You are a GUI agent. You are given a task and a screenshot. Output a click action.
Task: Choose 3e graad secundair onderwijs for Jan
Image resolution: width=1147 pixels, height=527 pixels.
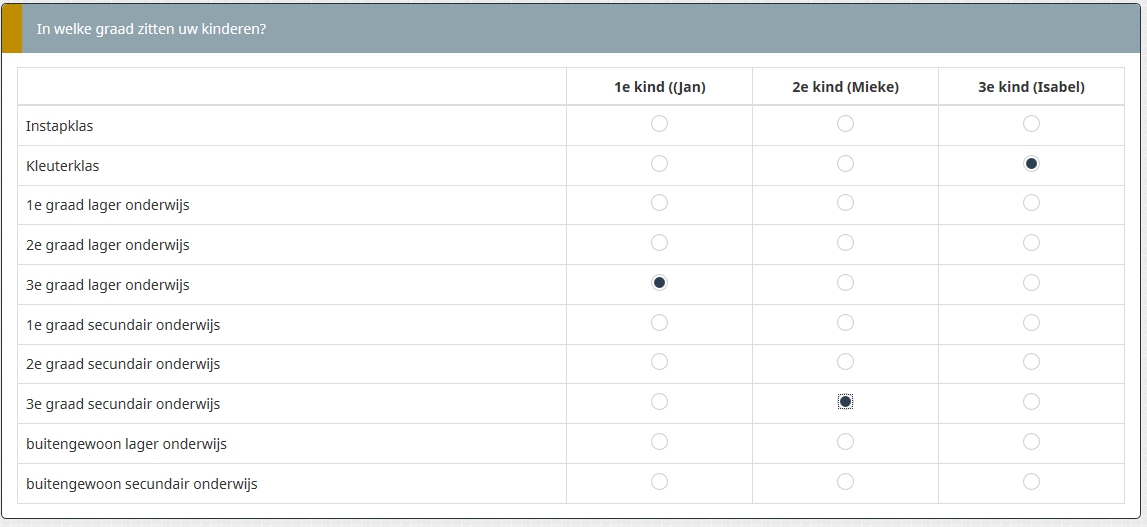click(x=659, y=402)
